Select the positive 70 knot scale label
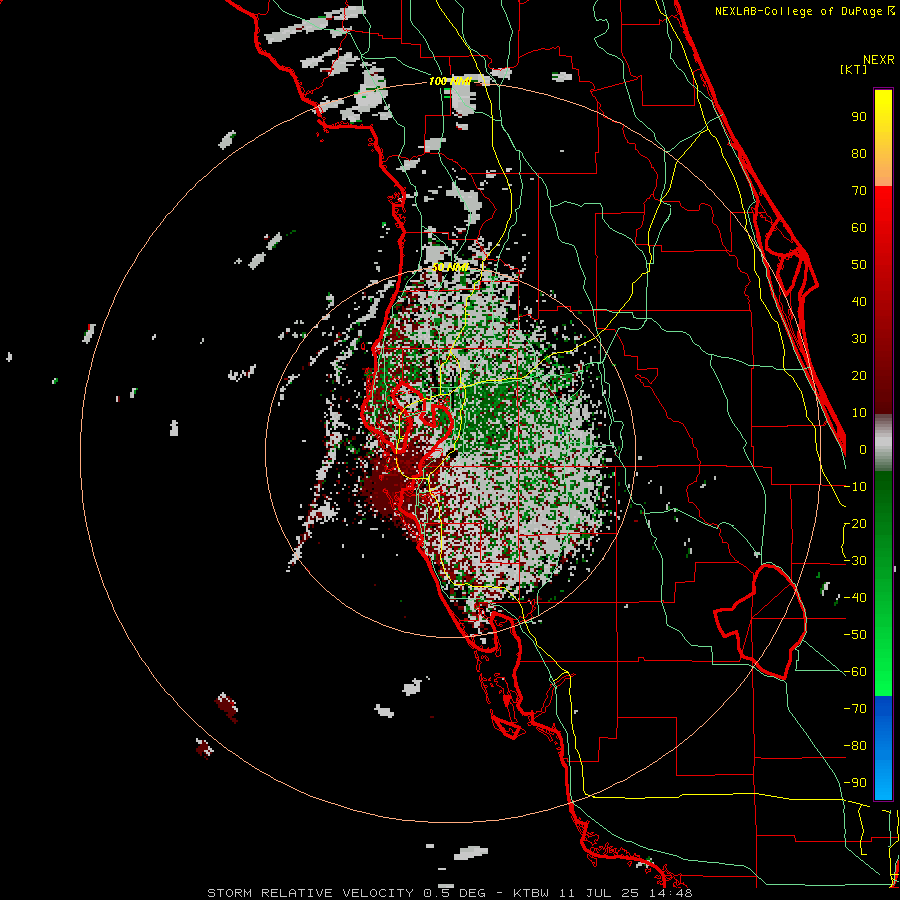Screen dimensions: 900x900 pyautogui.click(x=859, y=191)
